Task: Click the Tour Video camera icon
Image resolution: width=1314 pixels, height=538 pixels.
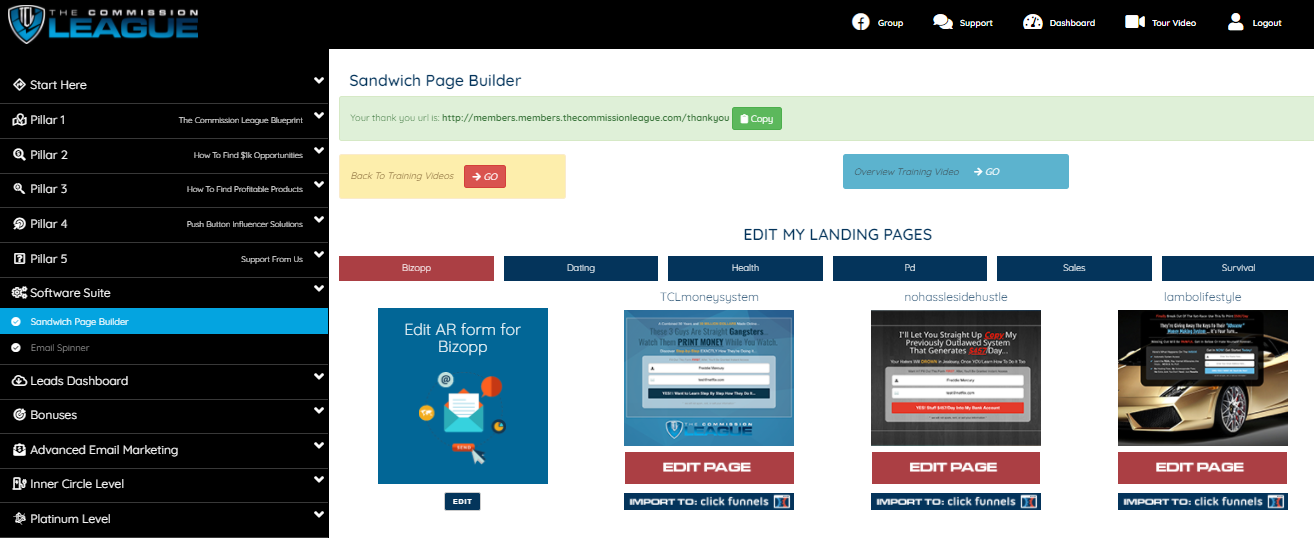Action: tap(1134, 22)
